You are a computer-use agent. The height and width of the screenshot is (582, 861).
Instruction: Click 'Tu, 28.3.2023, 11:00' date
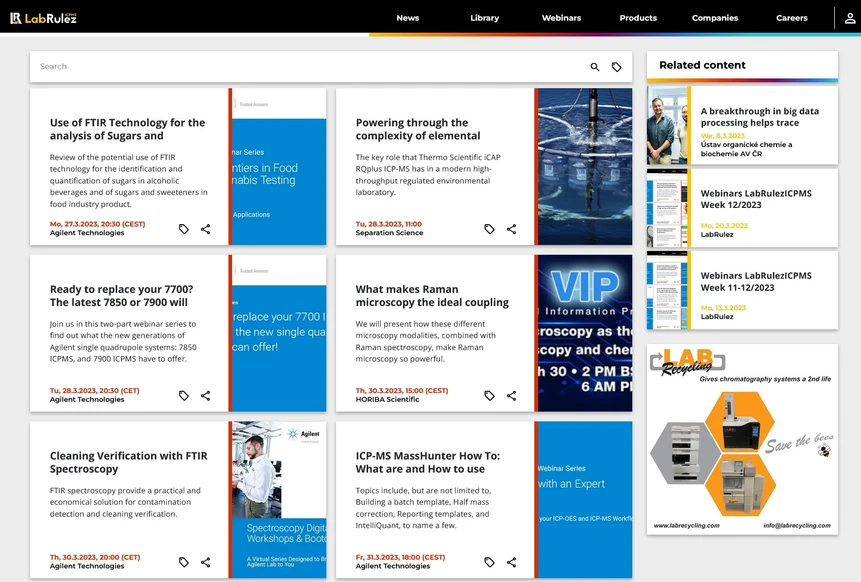[x=389, y=224]
